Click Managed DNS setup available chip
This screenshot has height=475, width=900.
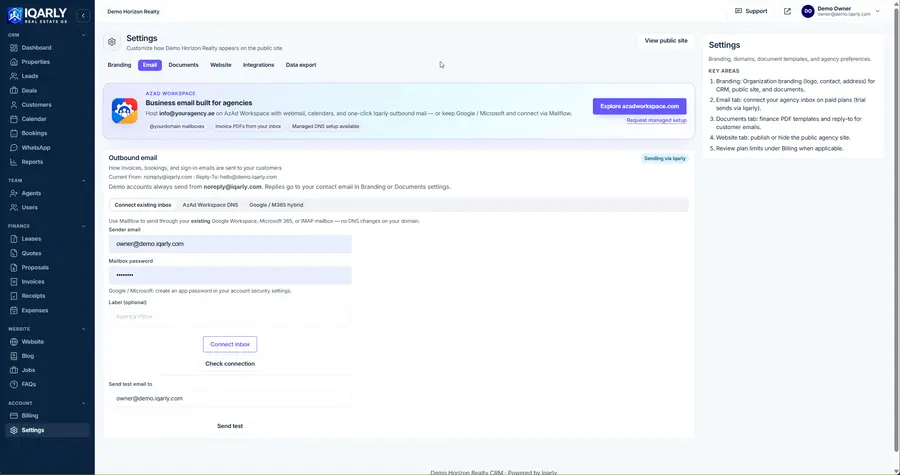coord(325,126)
